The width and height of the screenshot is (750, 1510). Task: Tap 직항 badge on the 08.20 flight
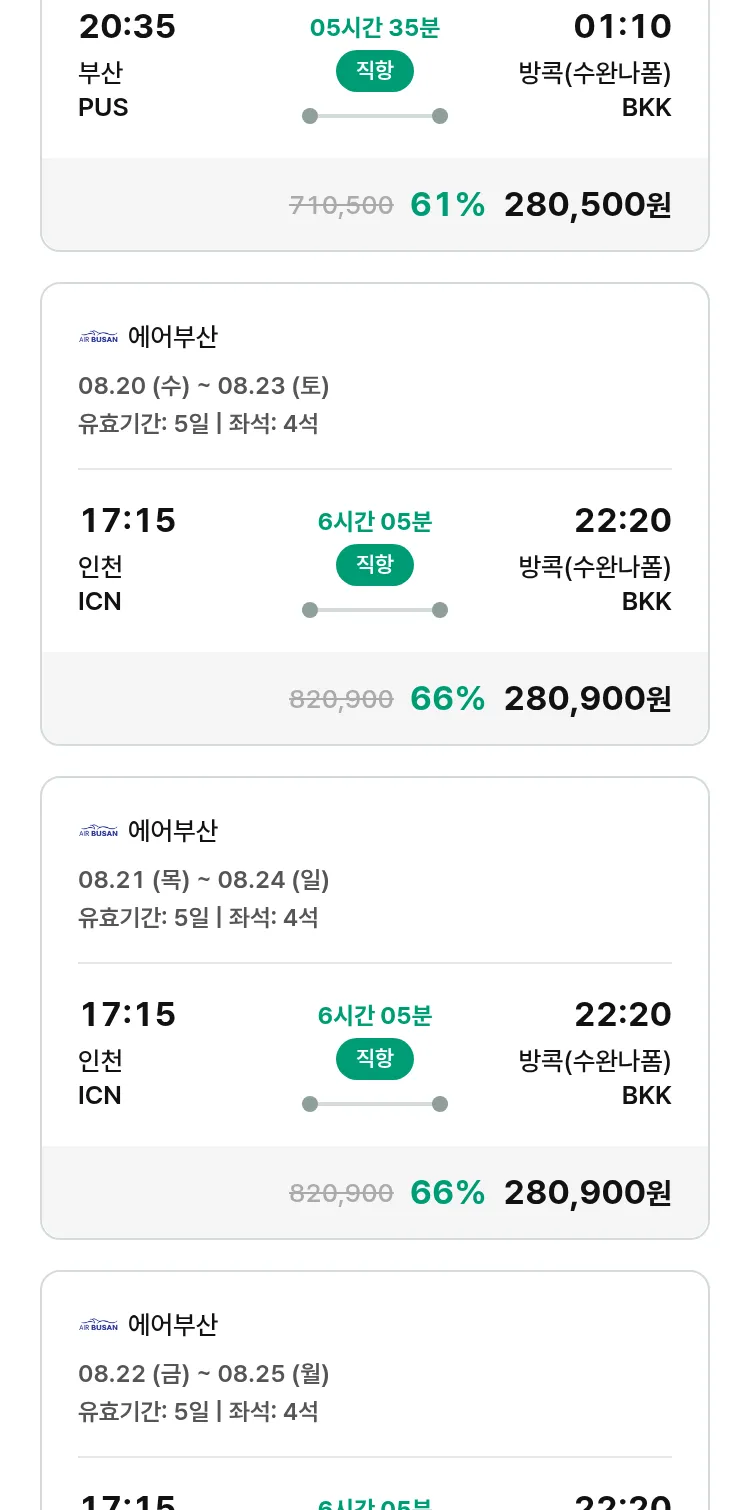click(375, 565)
